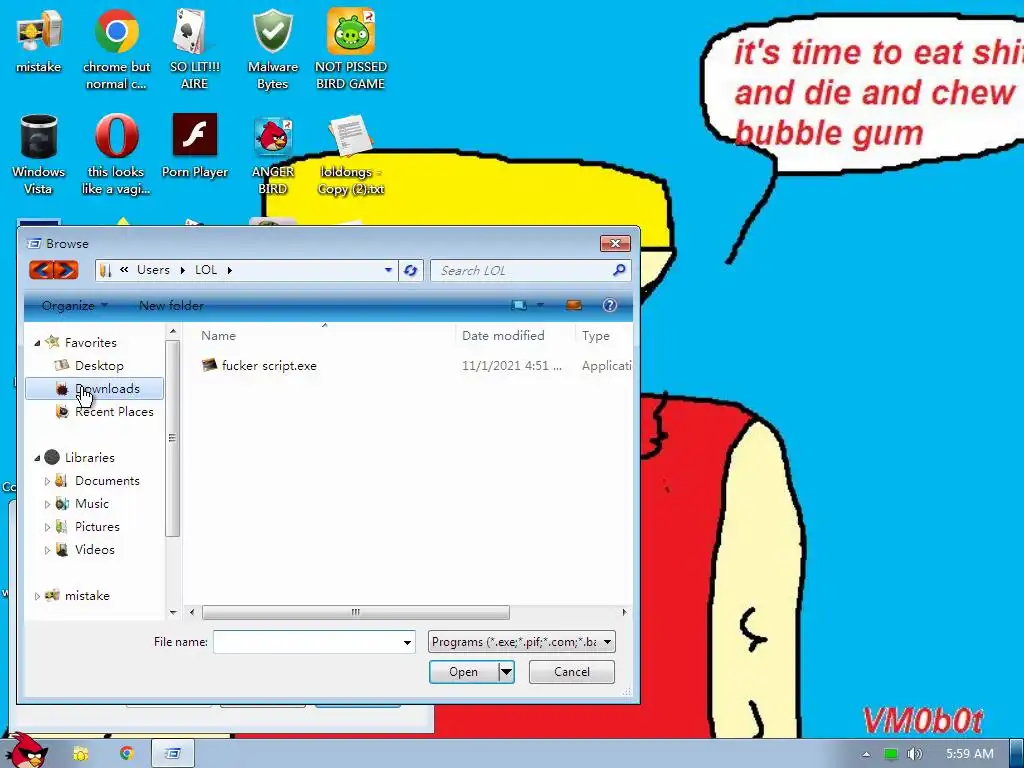Click the Back arrow in Browse dialog

[x=41, y=270]
